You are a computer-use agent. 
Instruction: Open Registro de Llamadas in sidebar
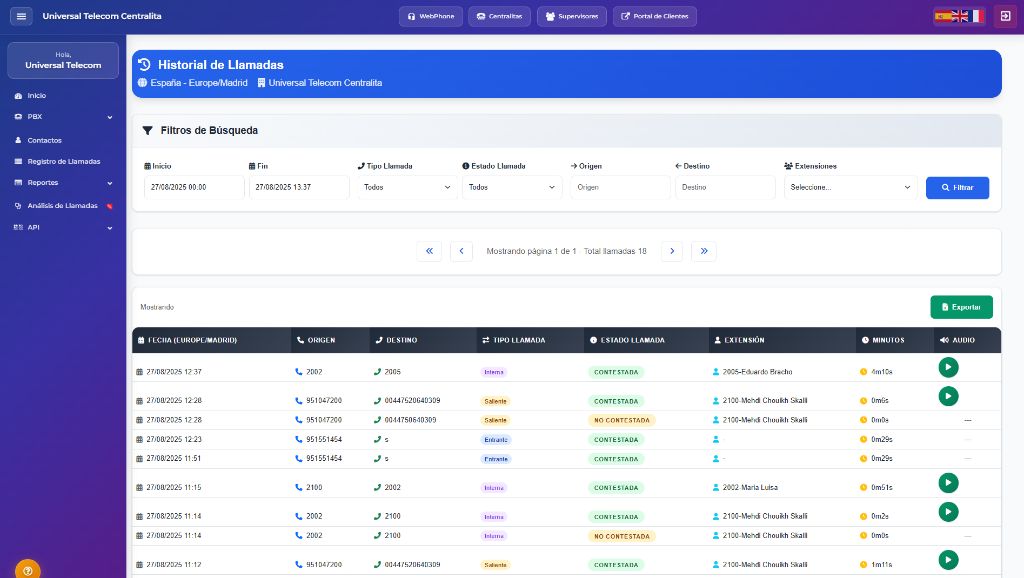tap(63, 161)
